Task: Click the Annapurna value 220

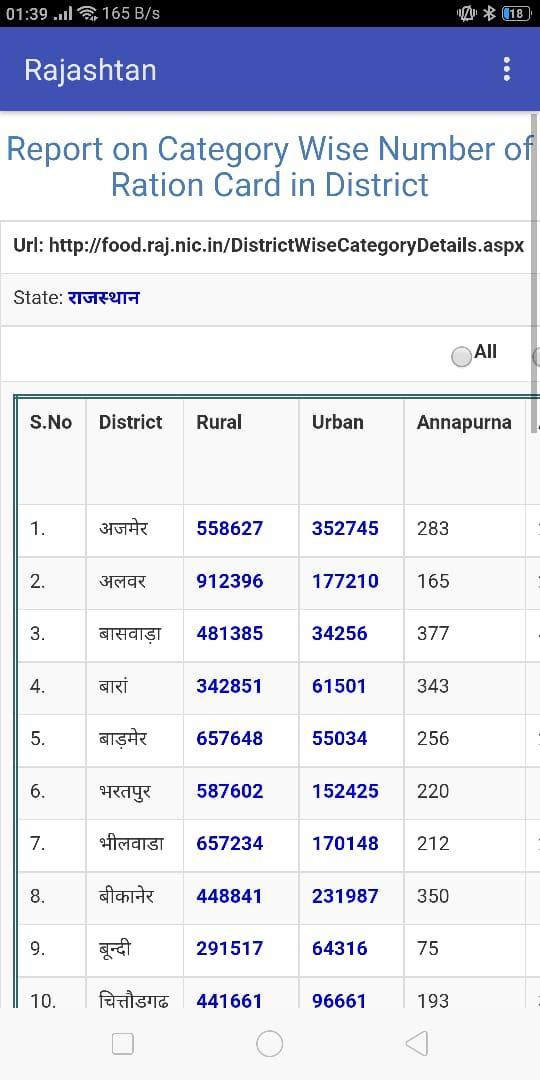Action: pyautogui.click(x=433, y=790)
